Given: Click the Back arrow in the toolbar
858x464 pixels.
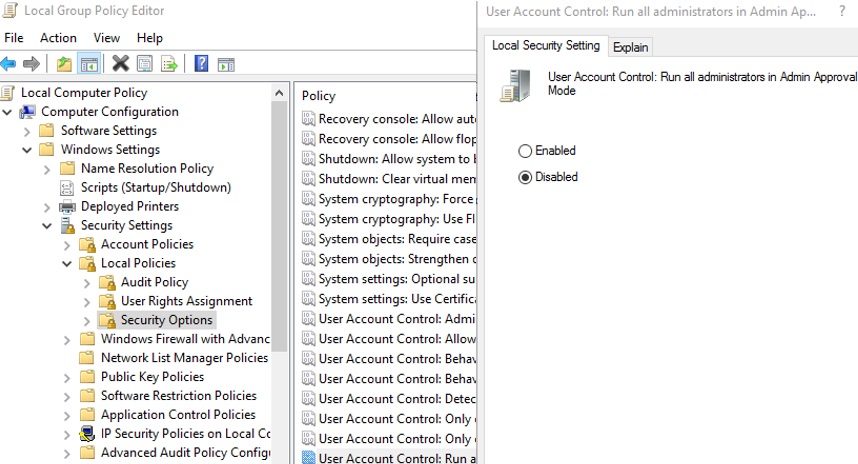Looking at the screenshot, I should tap(9, 64).
